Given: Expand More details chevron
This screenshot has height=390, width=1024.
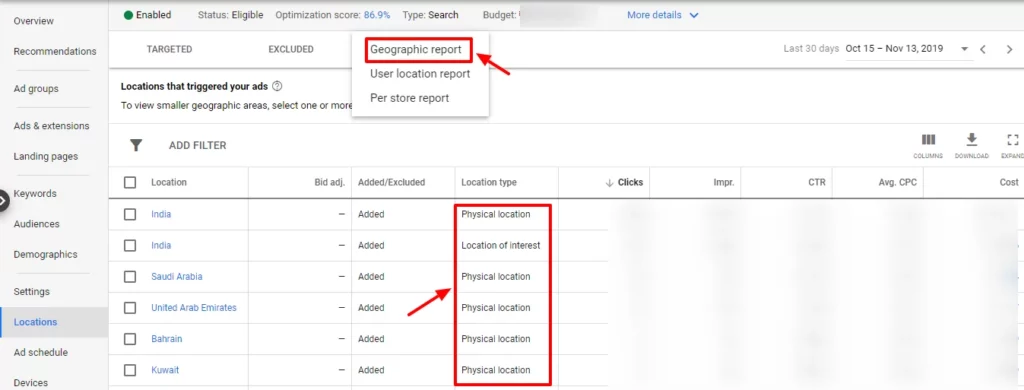Looking at the screenshot, I should point(694,15).
